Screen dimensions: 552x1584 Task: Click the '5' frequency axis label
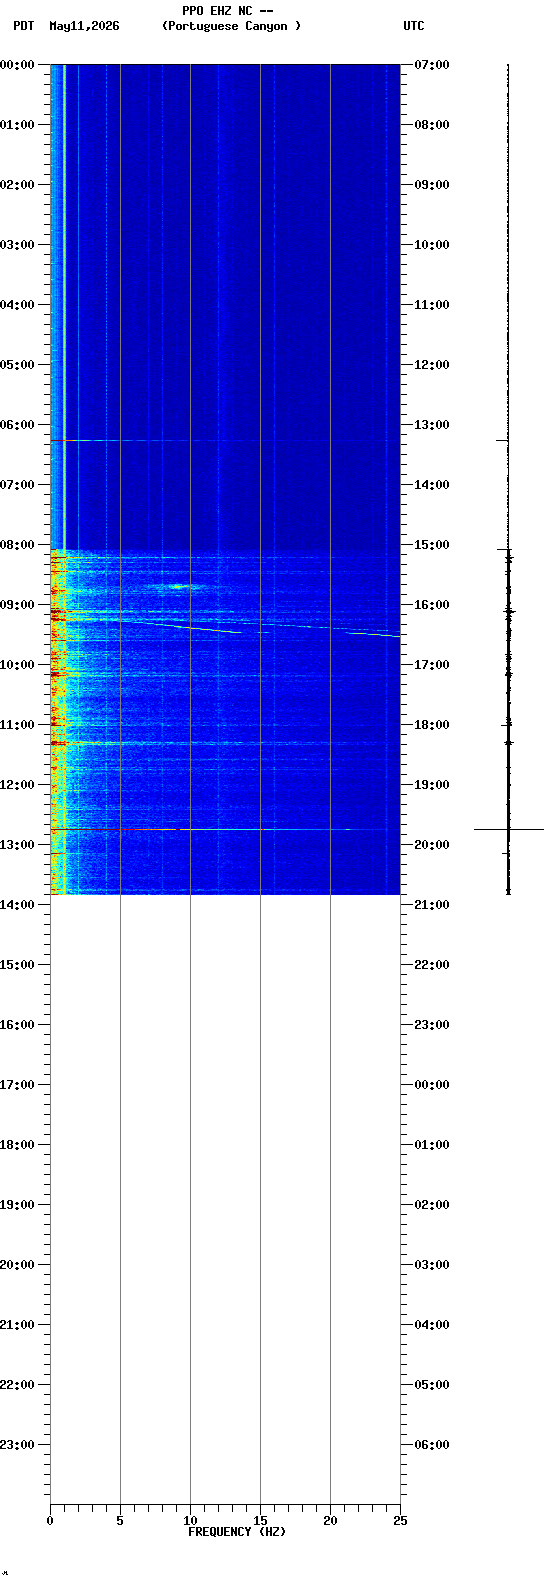click(120, 1521)
